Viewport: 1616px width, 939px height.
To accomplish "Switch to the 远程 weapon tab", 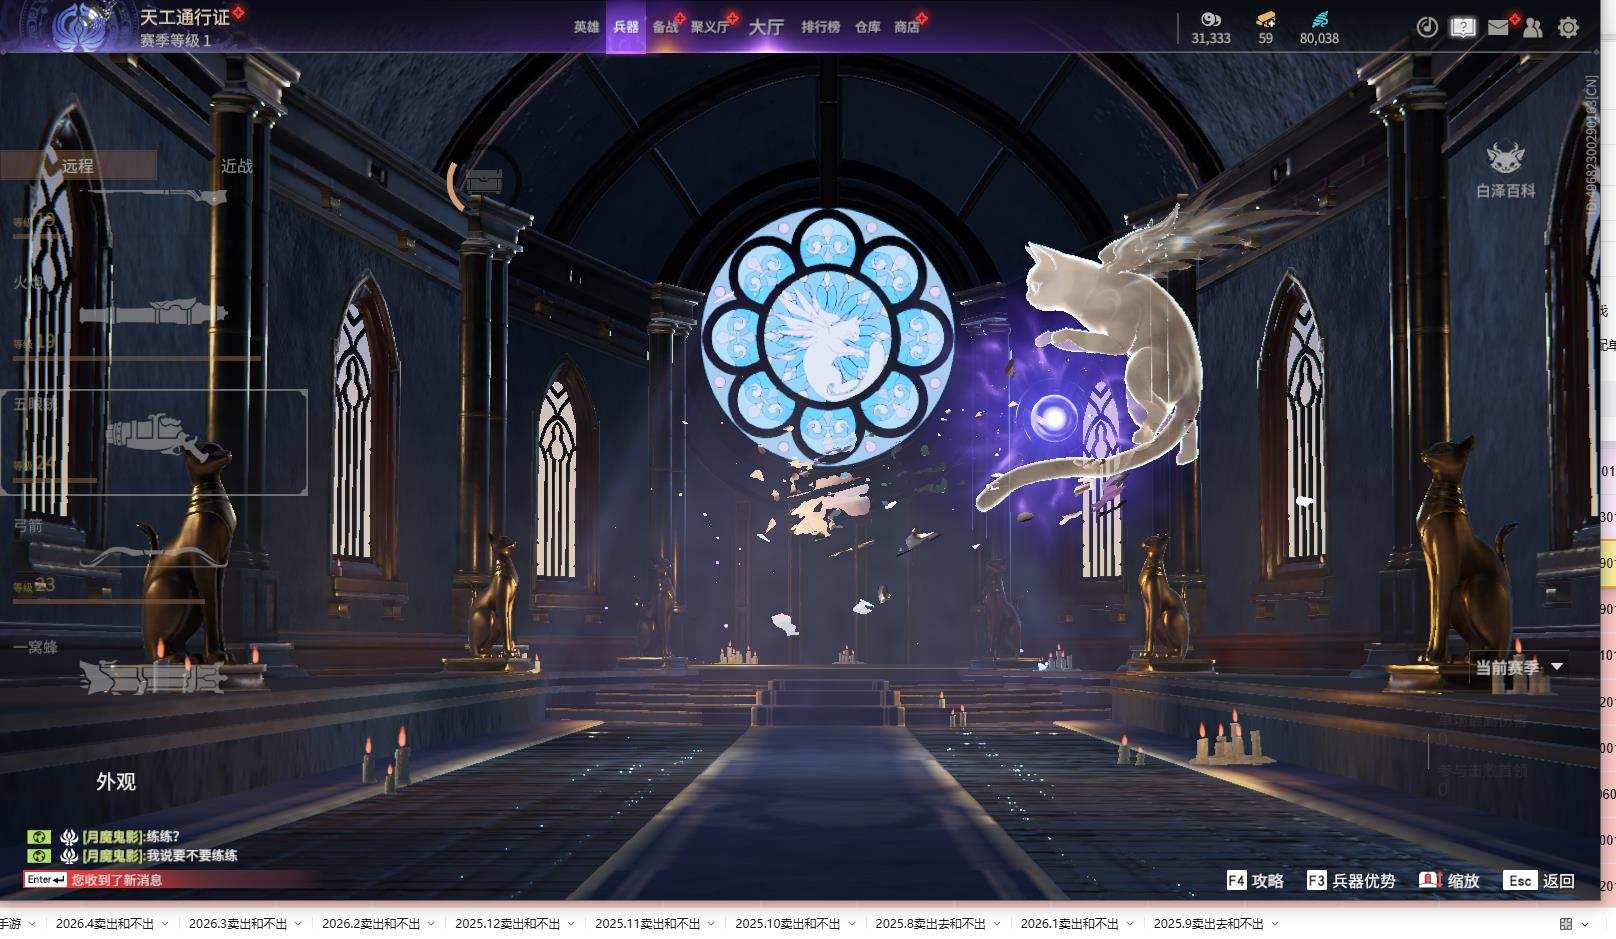I will [x=78, y=166].
